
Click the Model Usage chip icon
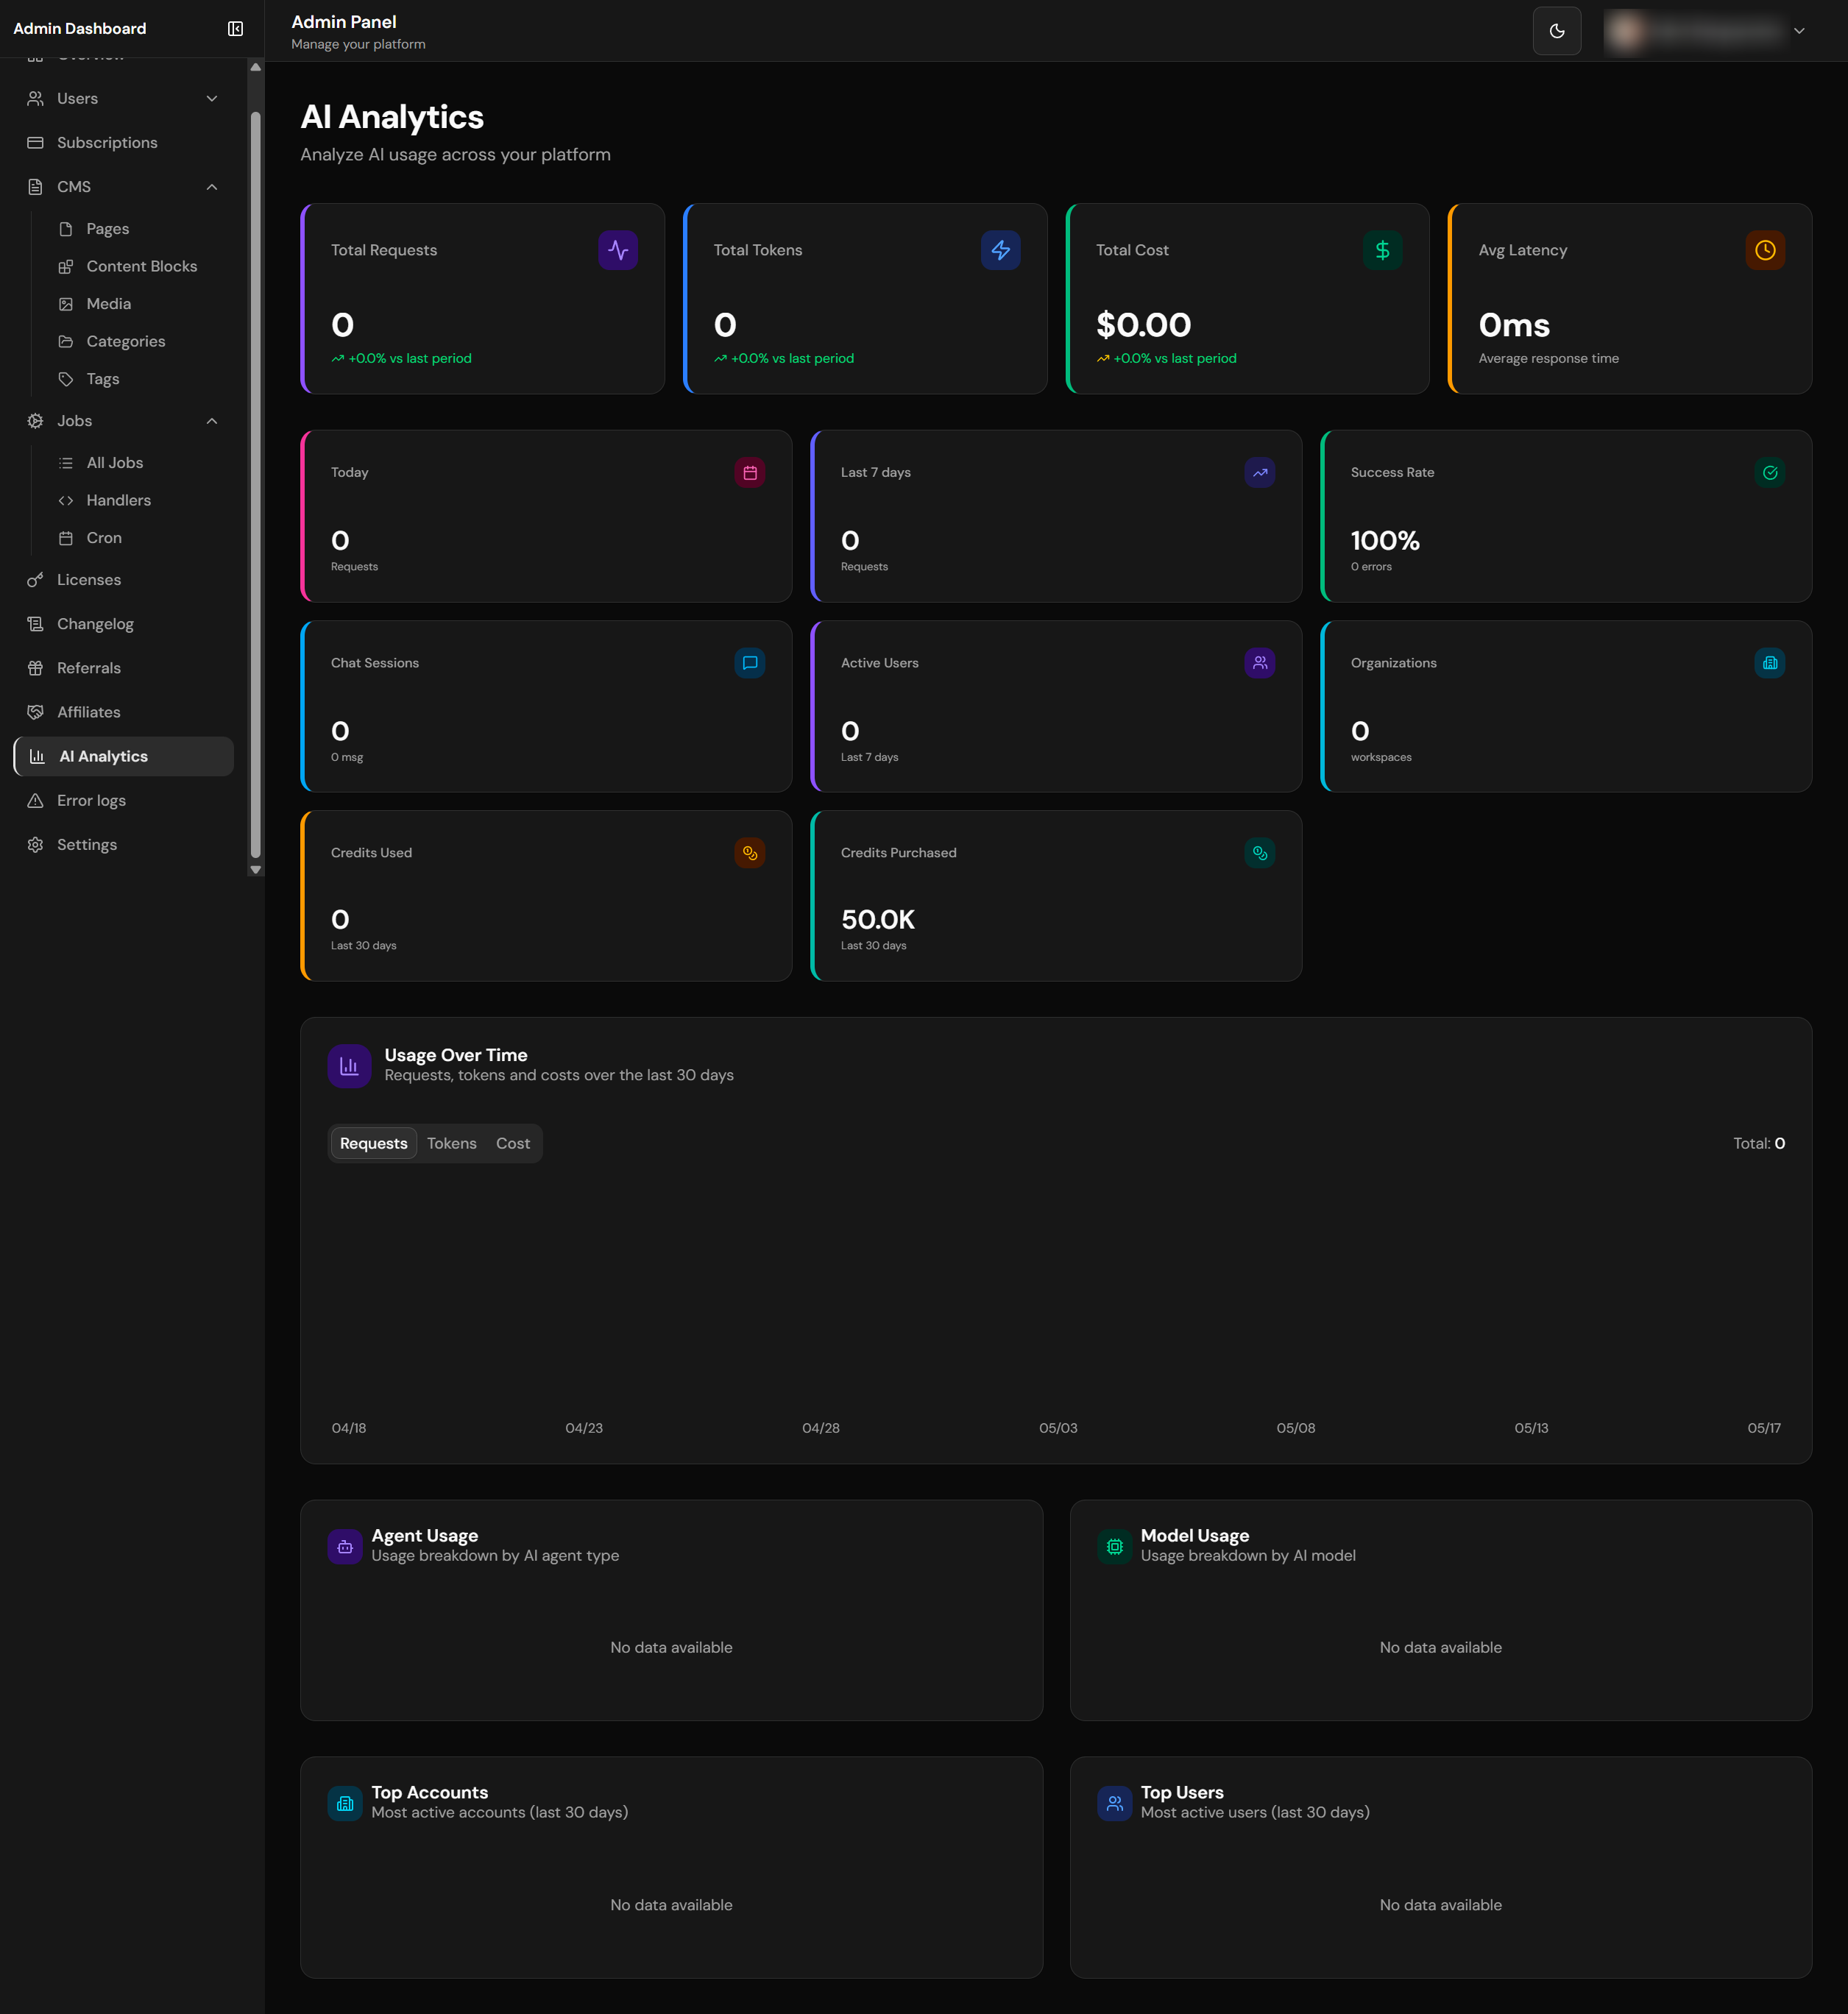pos(1114,1547)
